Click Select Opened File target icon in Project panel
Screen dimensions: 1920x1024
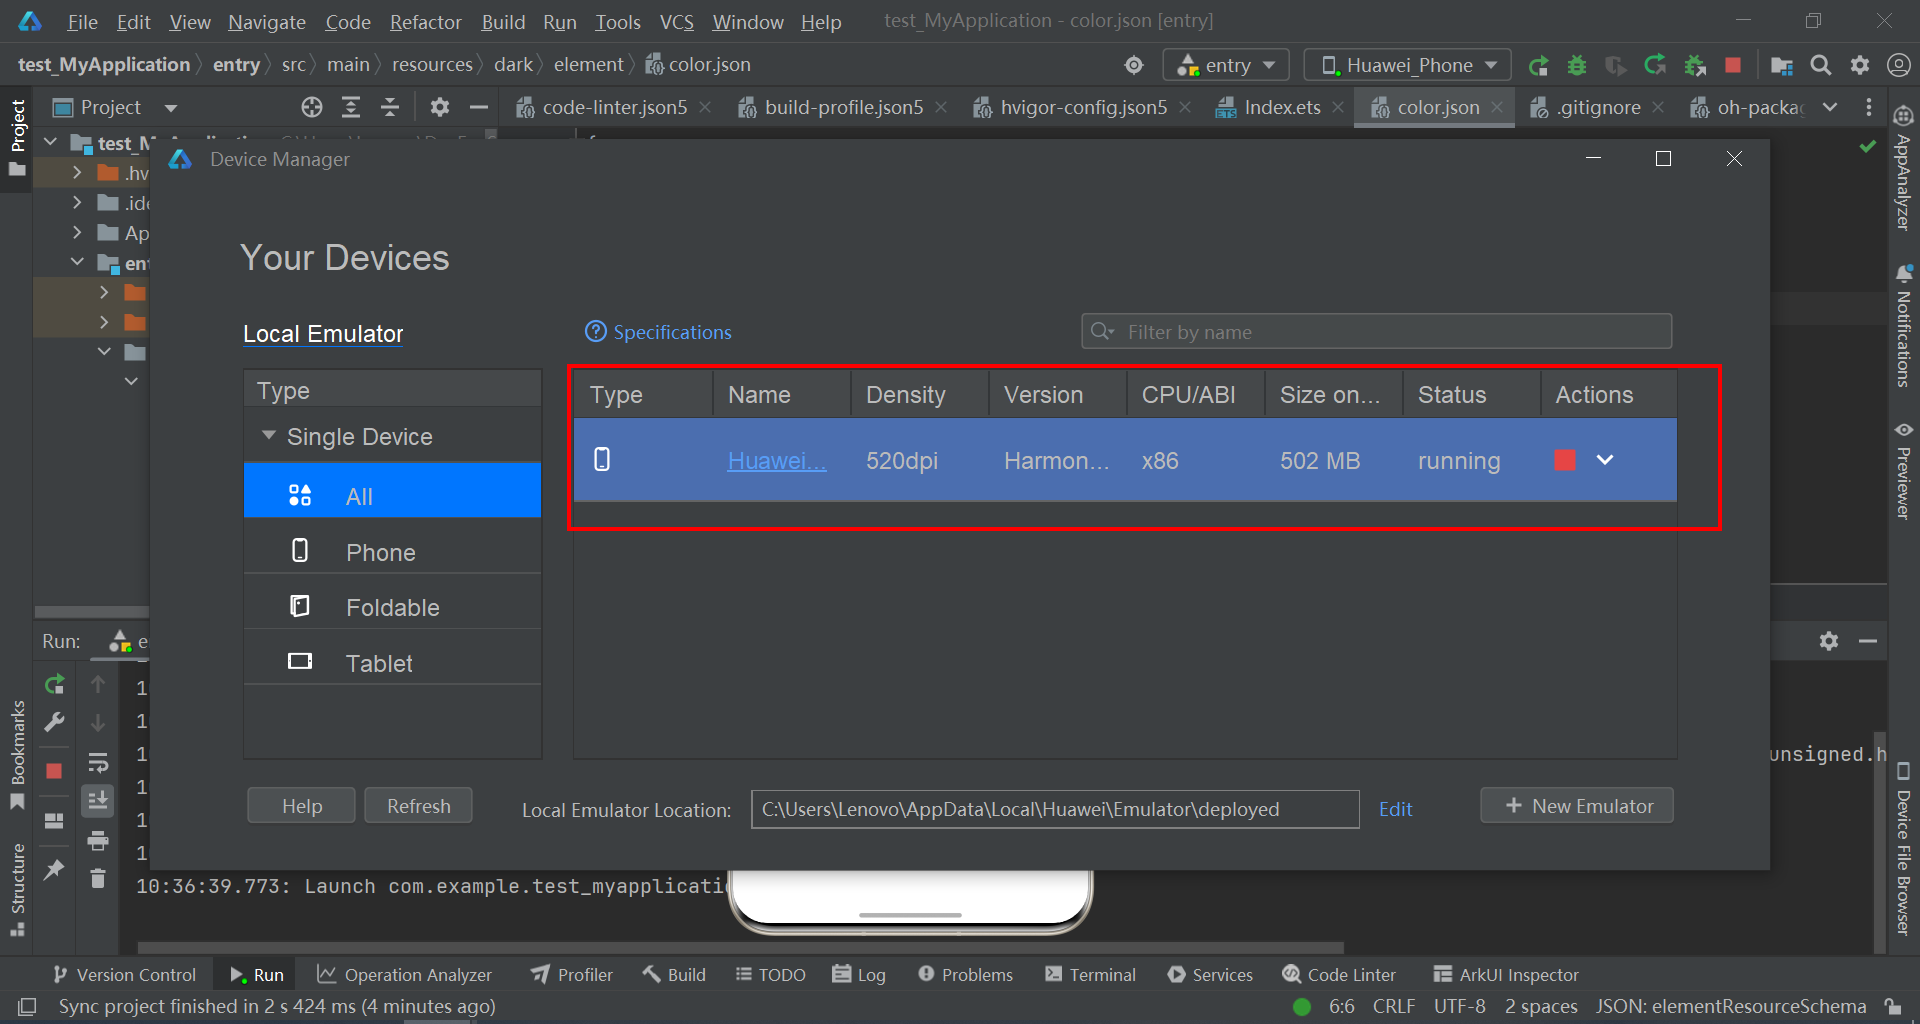312,107
